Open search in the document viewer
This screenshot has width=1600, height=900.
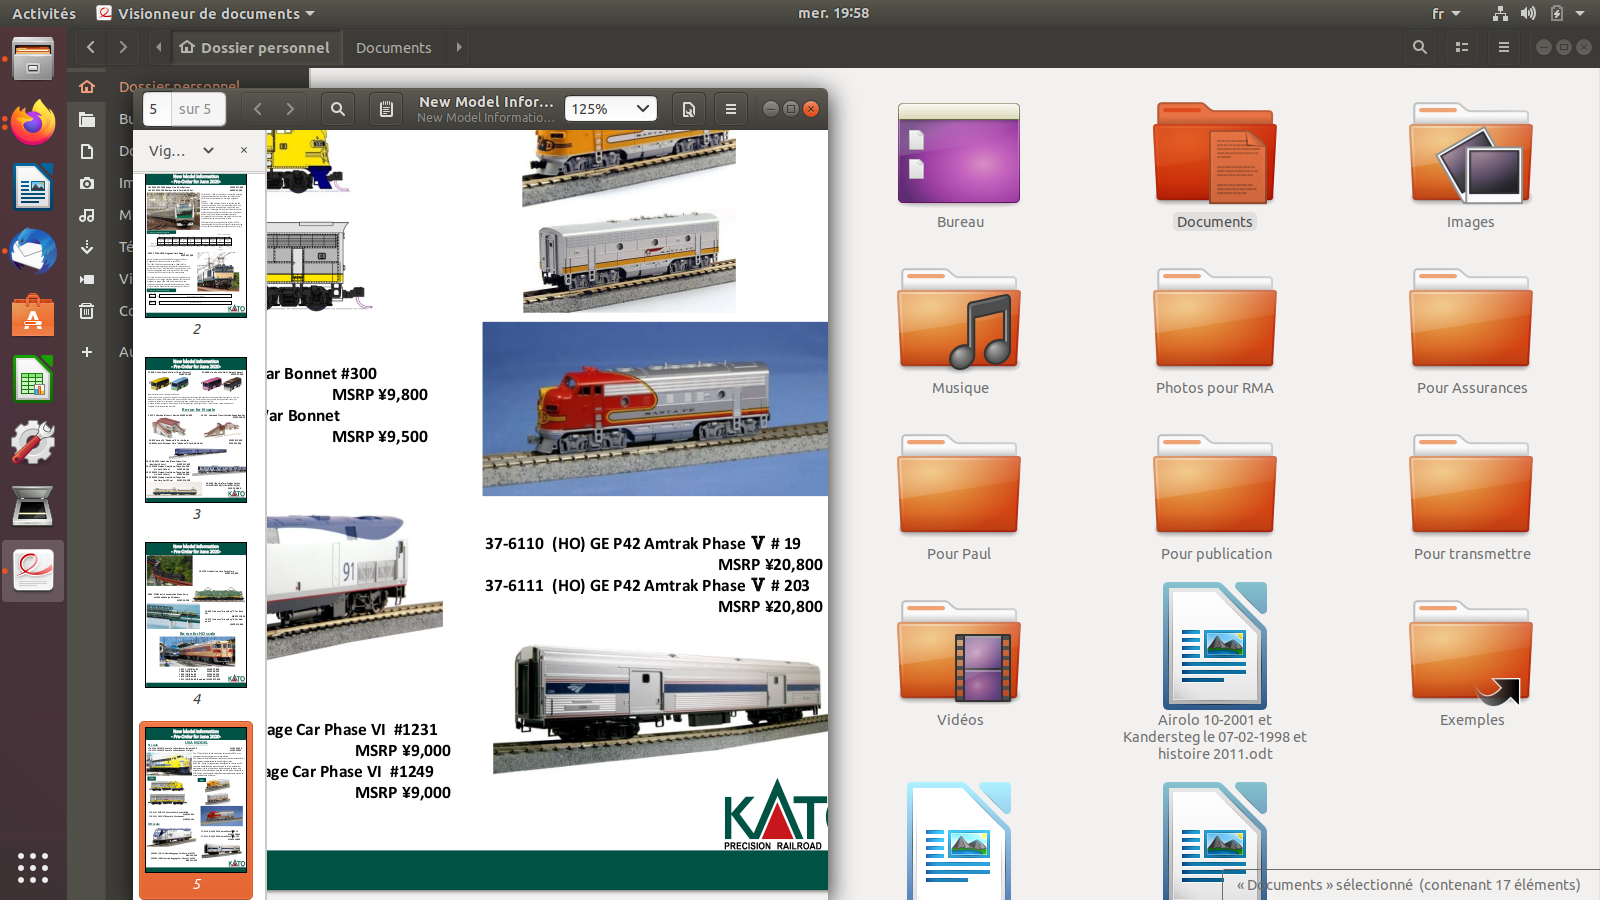338,109
